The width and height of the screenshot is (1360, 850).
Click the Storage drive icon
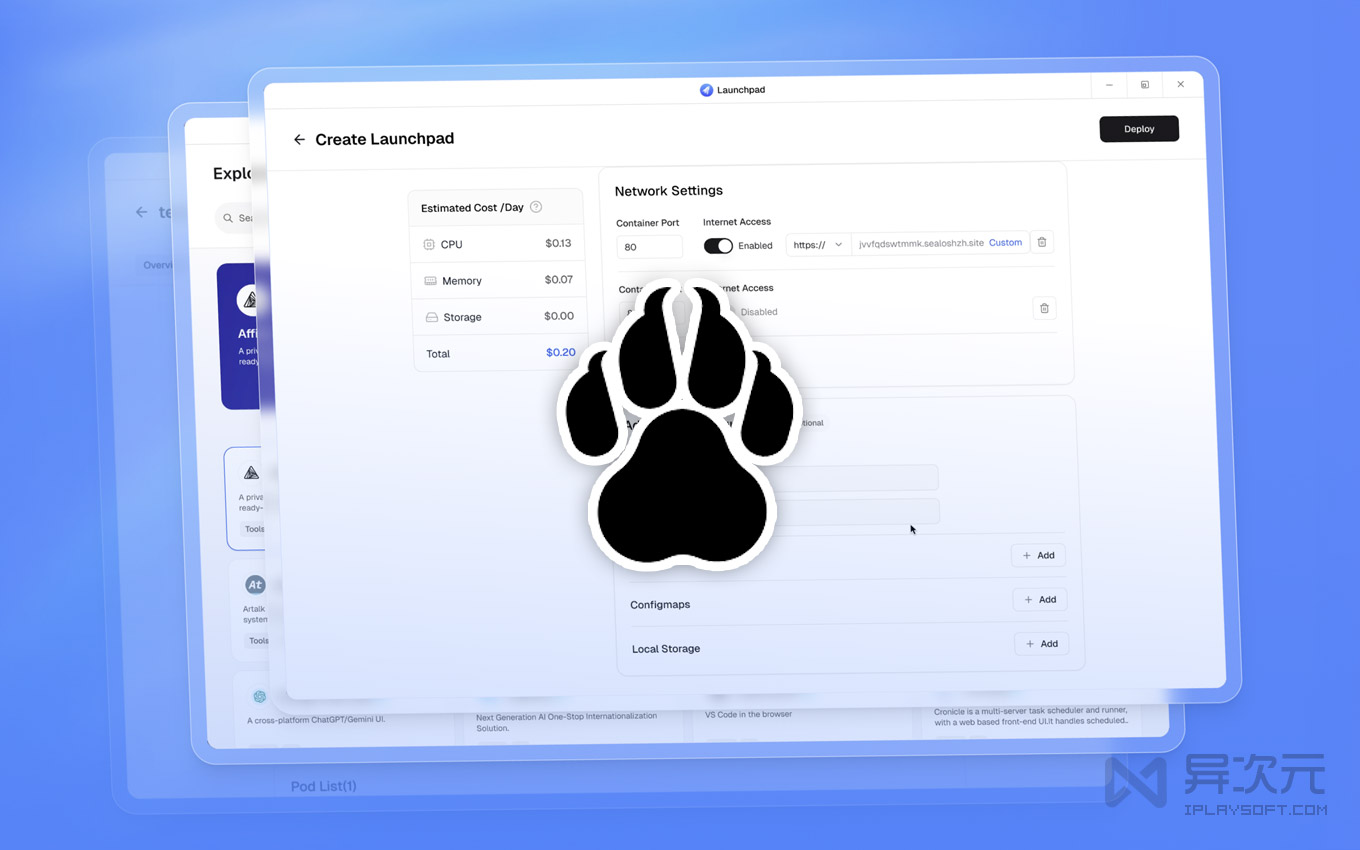tap(431, 317)
